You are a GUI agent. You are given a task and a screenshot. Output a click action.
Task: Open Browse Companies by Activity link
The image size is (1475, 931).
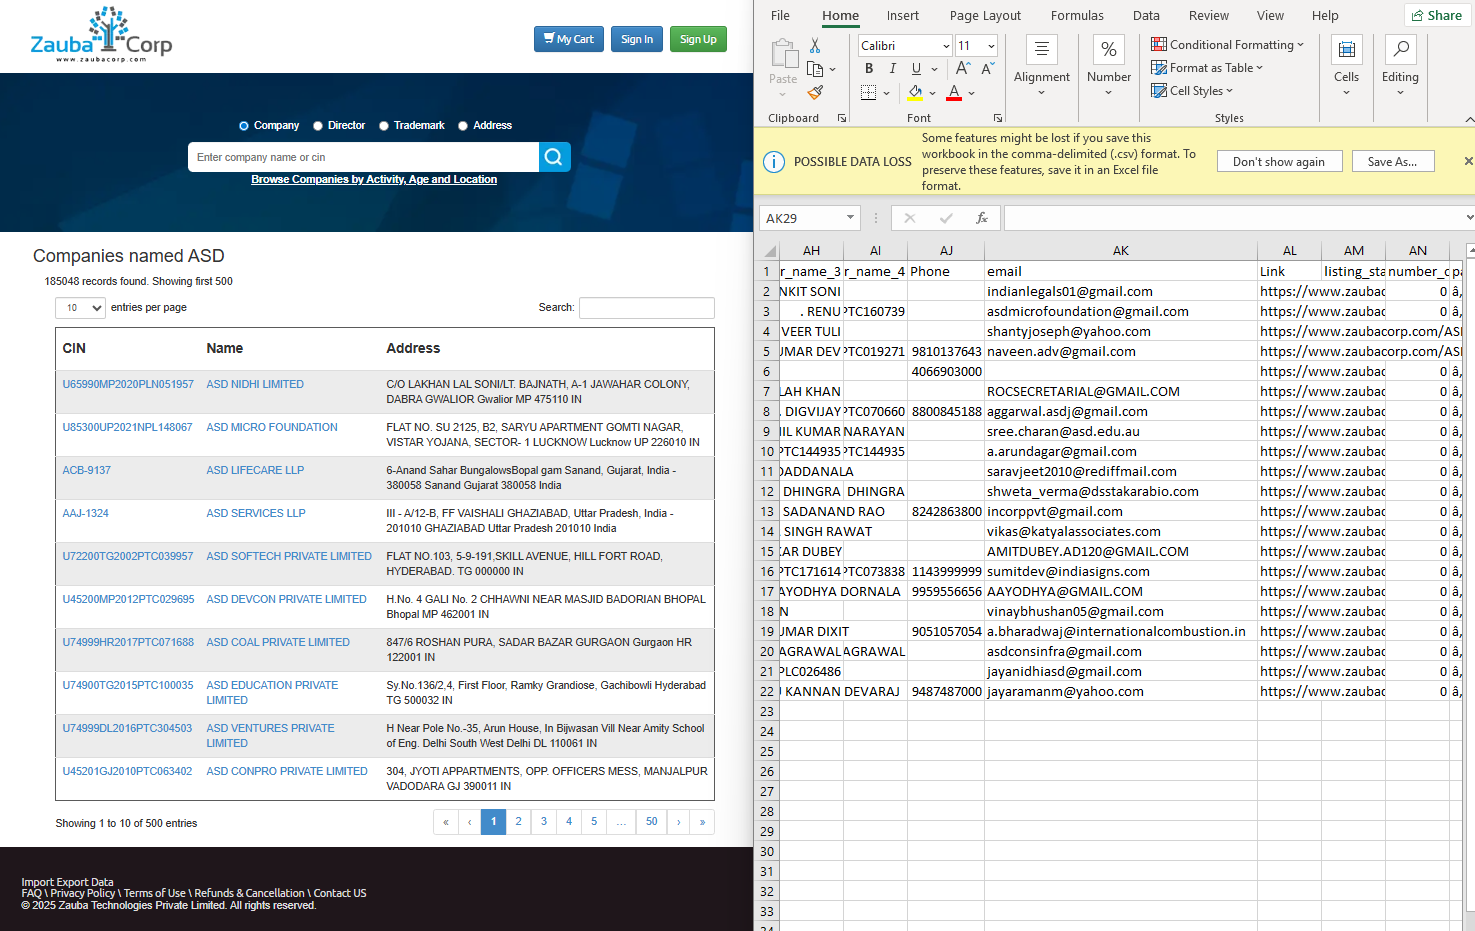click(x=374, y=180)
